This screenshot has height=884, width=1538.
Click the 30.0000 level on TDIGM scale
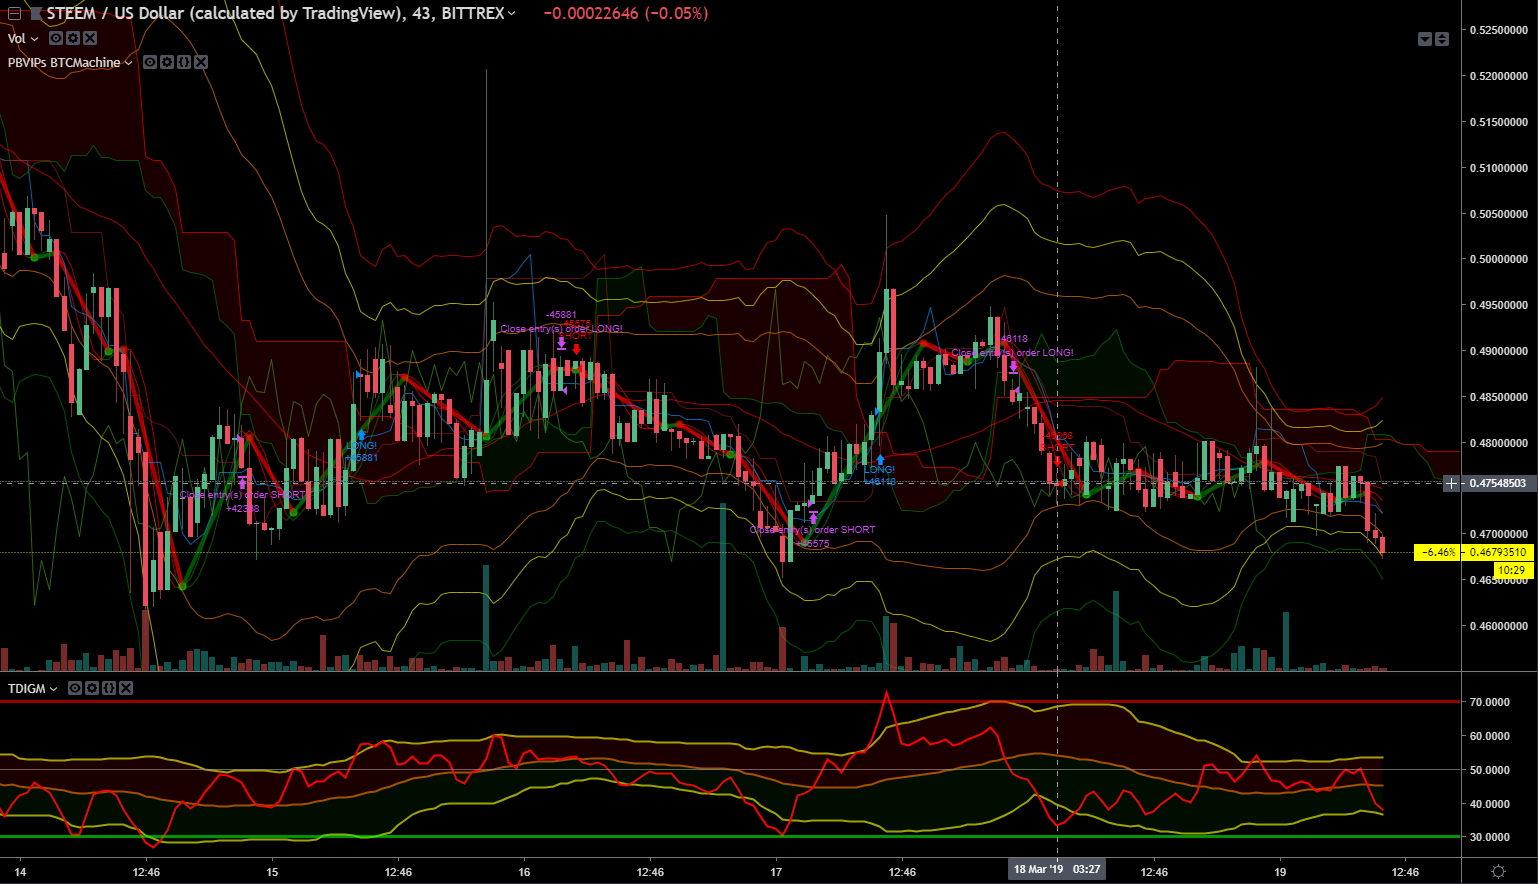pyautogui.click(x=1489, y=838)
